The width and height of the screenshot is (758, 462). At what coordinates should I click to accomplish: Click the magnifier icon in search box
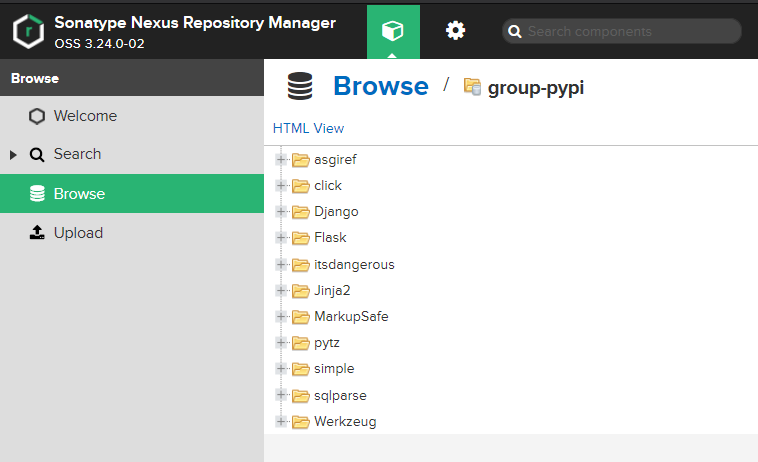(515, 32)
